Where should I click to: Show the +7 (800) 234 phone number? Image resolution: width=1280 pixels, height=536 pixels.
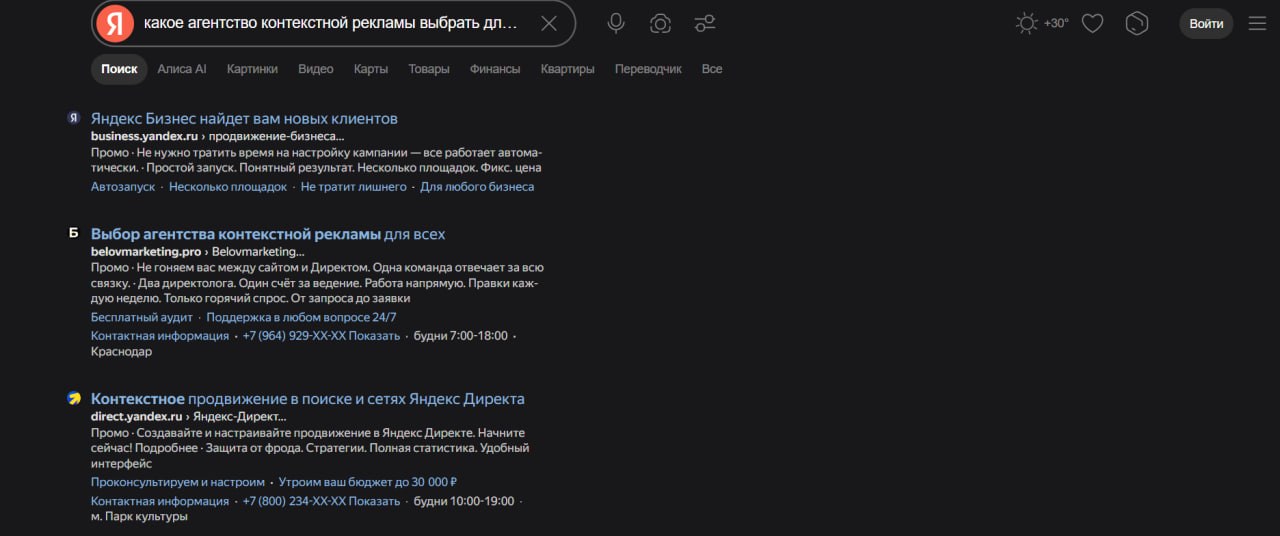pos(321,501)
